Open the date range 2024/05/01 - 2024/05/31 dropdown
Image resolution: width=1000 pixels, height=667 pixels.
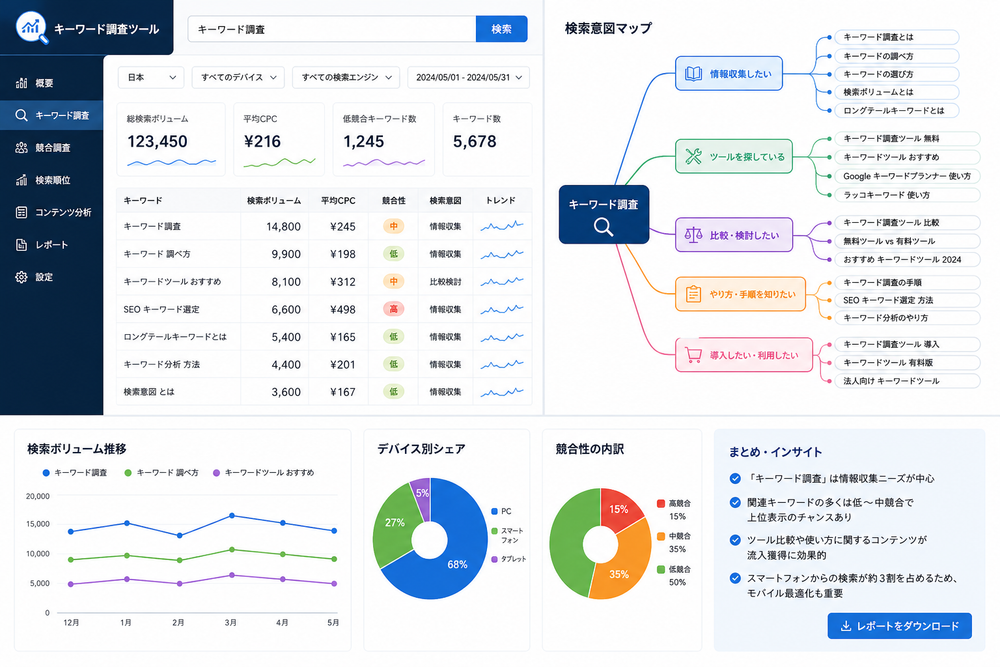(x=469, y=77)
